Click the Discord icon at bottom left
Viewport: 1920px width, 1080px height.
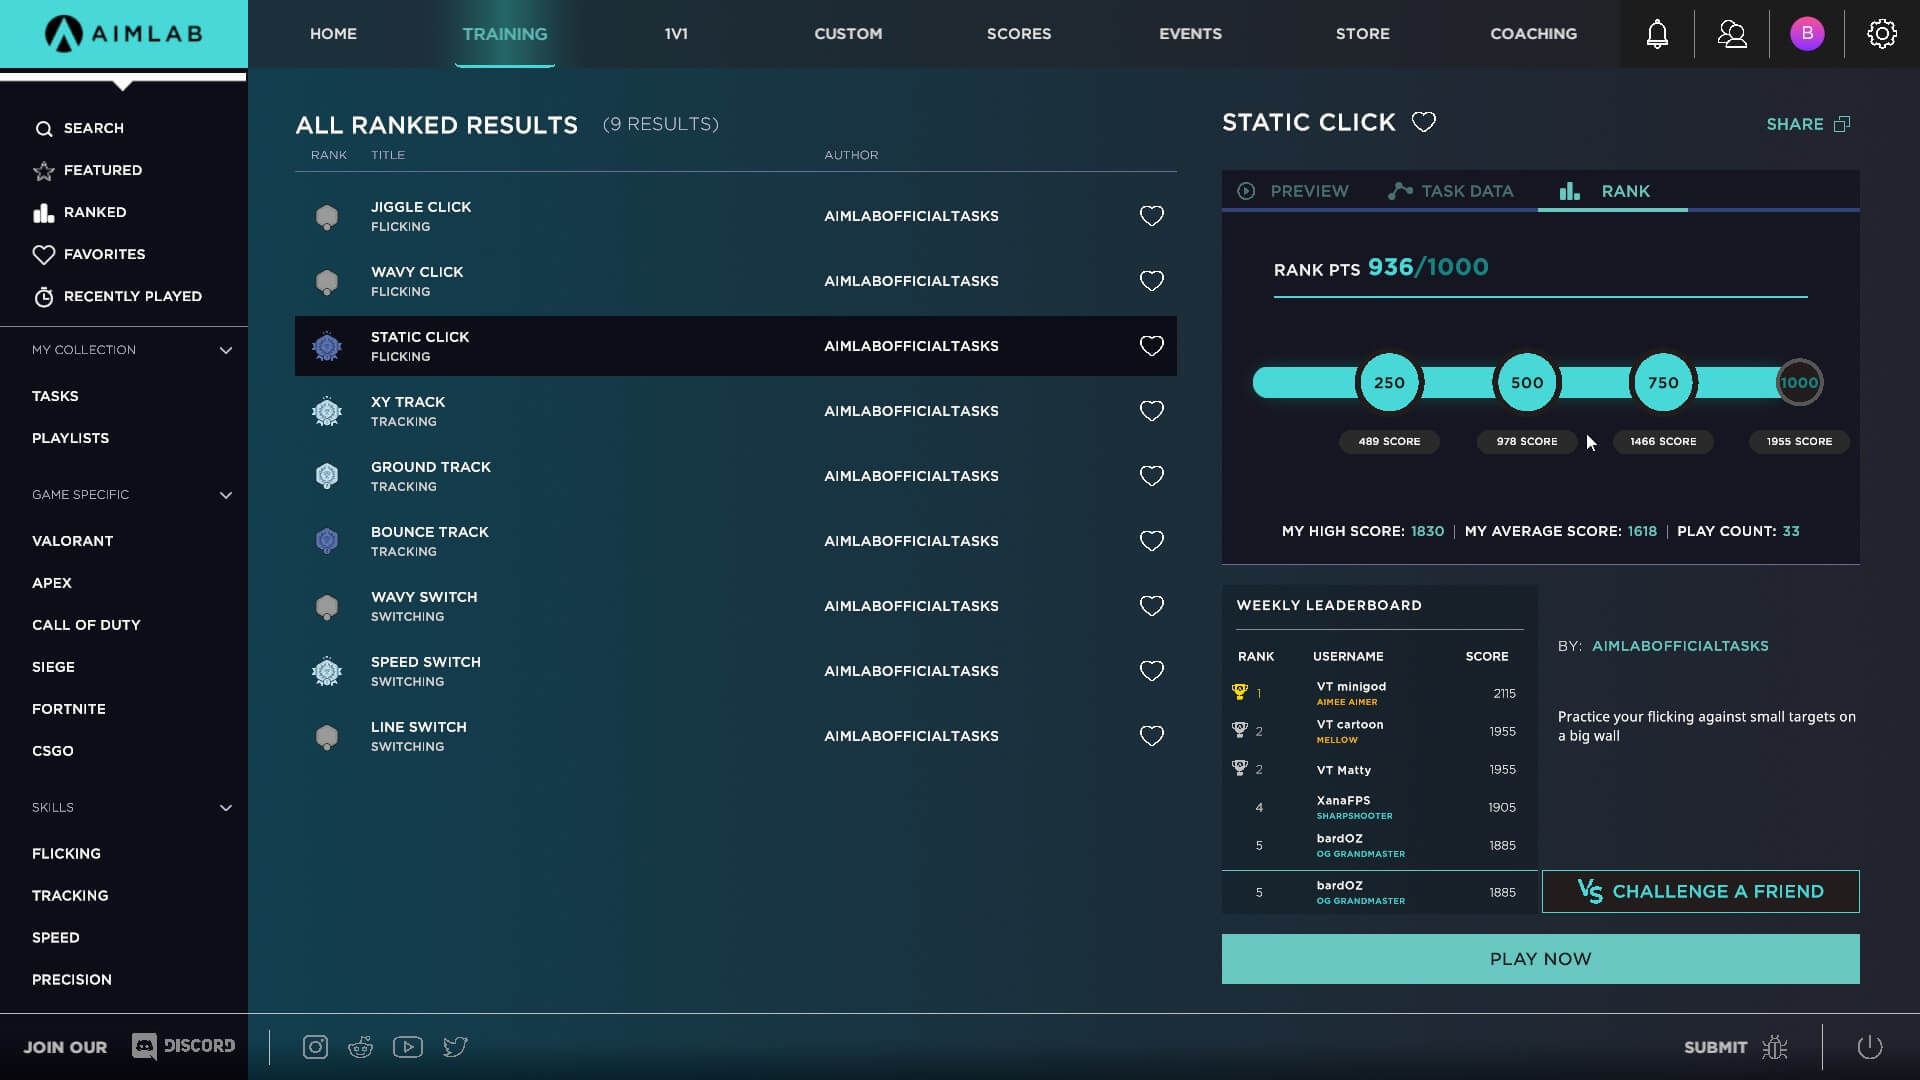coord(144,1046)
